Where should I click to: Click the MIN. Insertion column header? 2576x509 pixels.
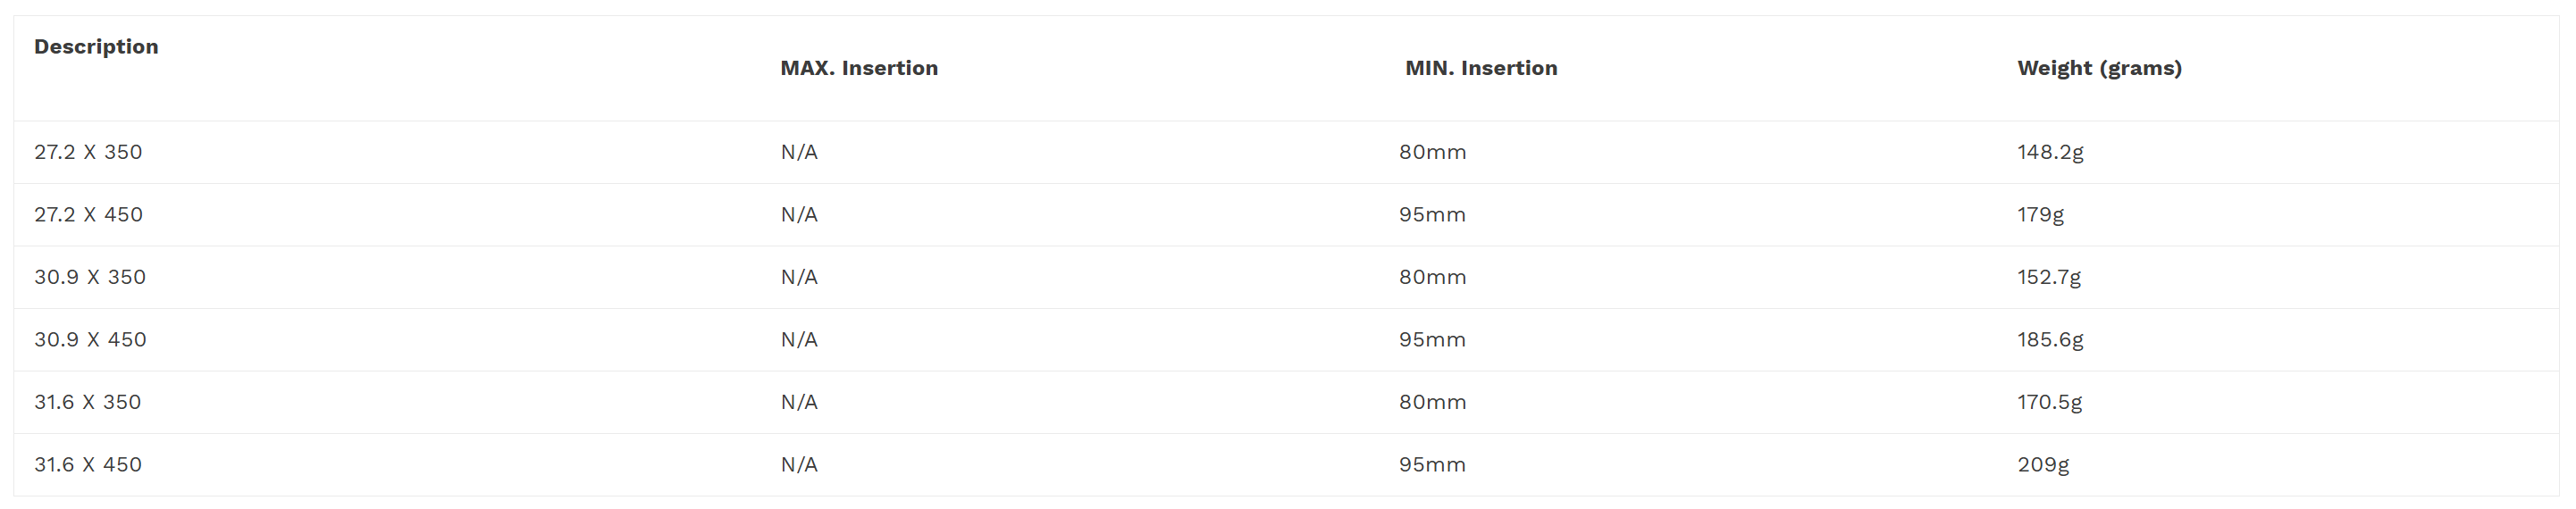(1481, 68)
